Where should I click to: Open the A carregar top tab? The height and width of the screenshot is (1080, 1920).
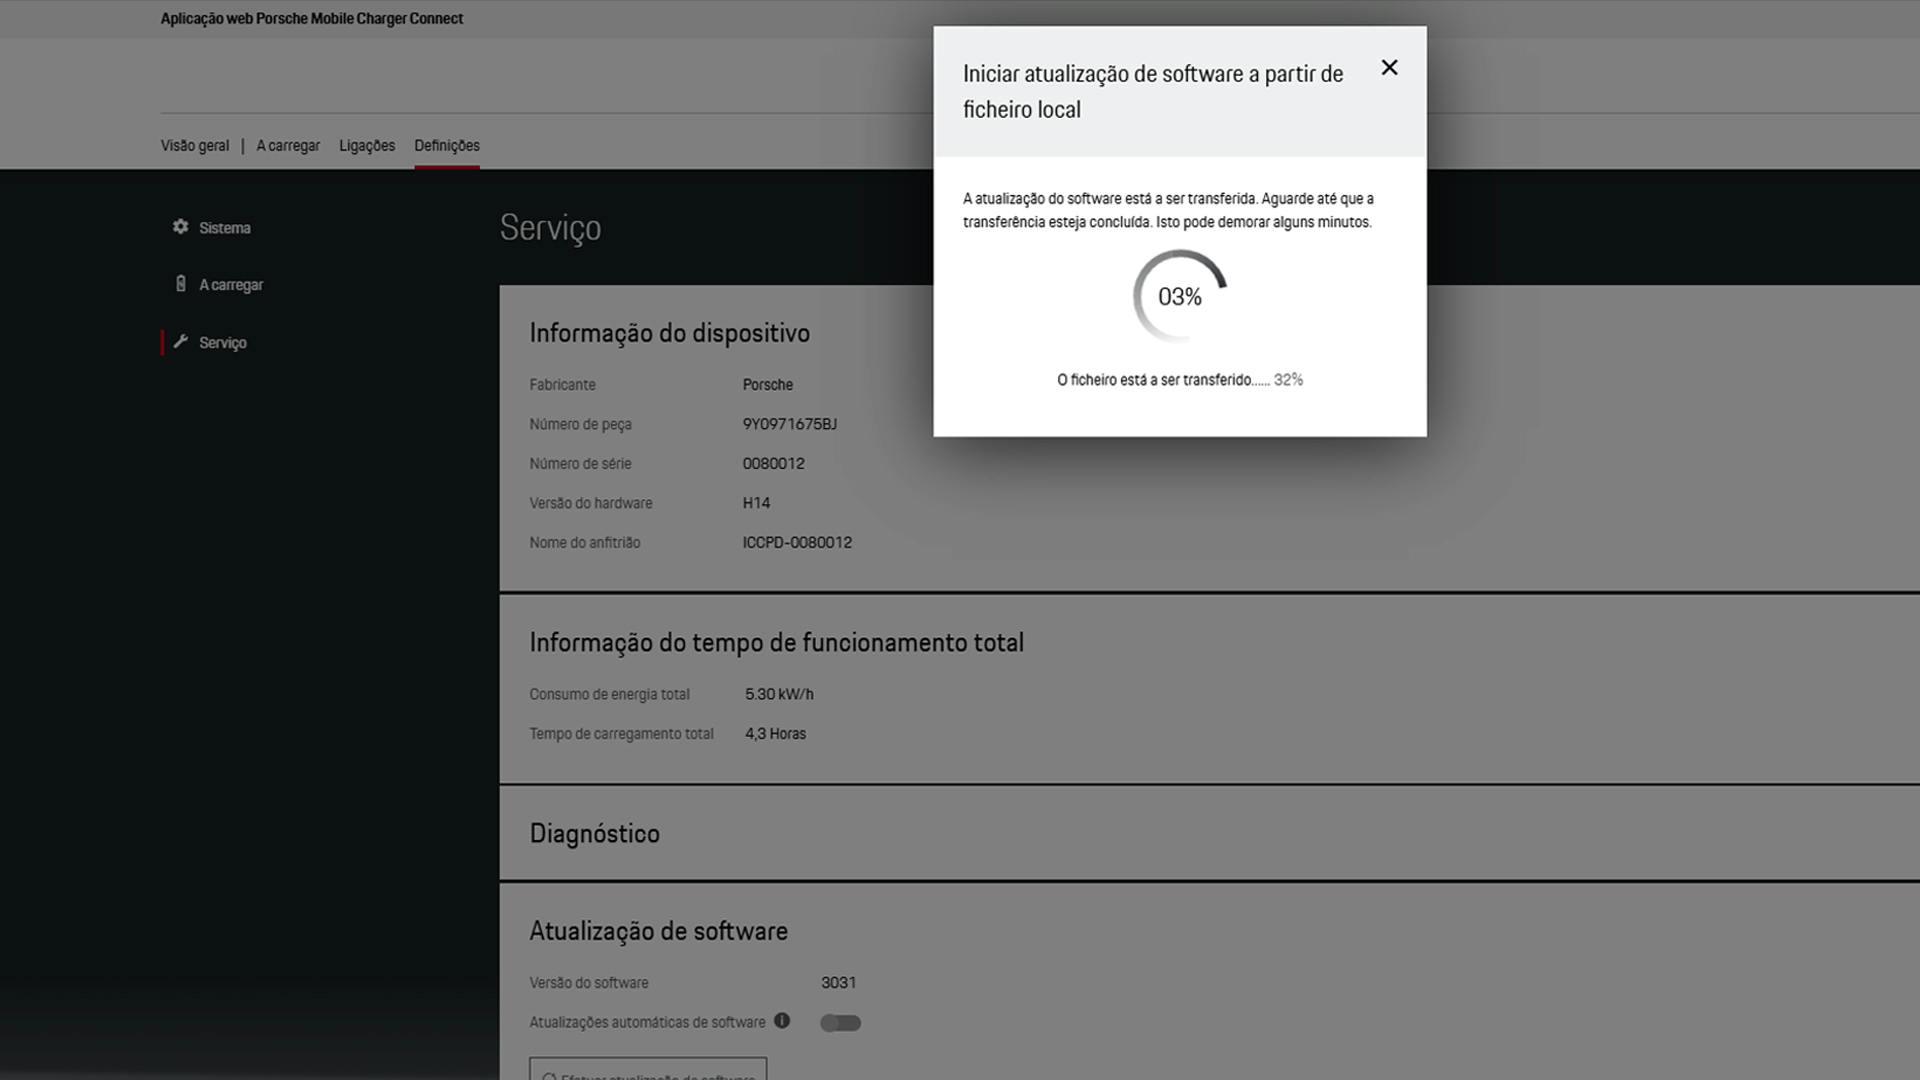pyautogui.click(x=288, y=146)
